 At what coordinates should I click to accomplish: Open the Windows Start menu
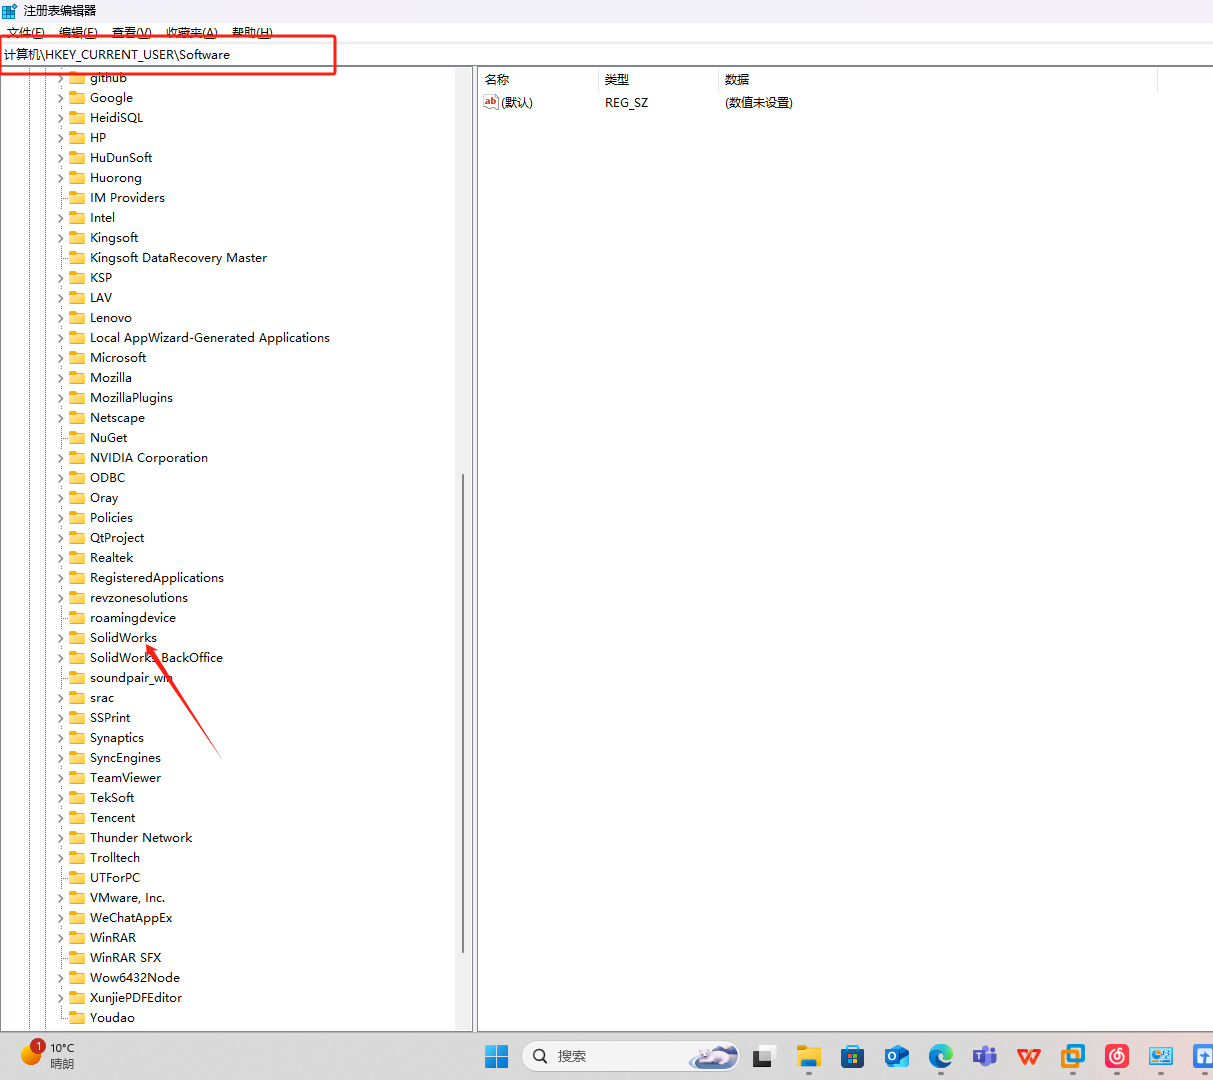click(496, 1056)
